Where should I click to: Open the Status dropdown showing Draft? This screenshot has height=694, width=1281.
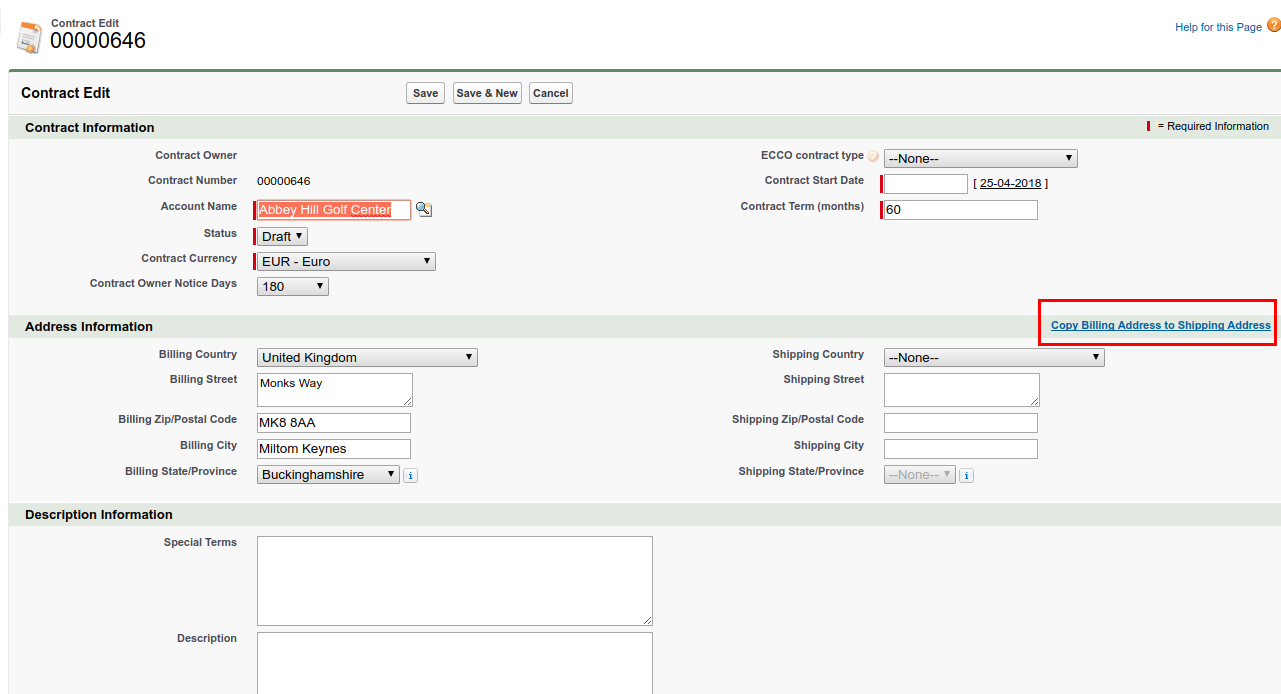click(282, 237)
